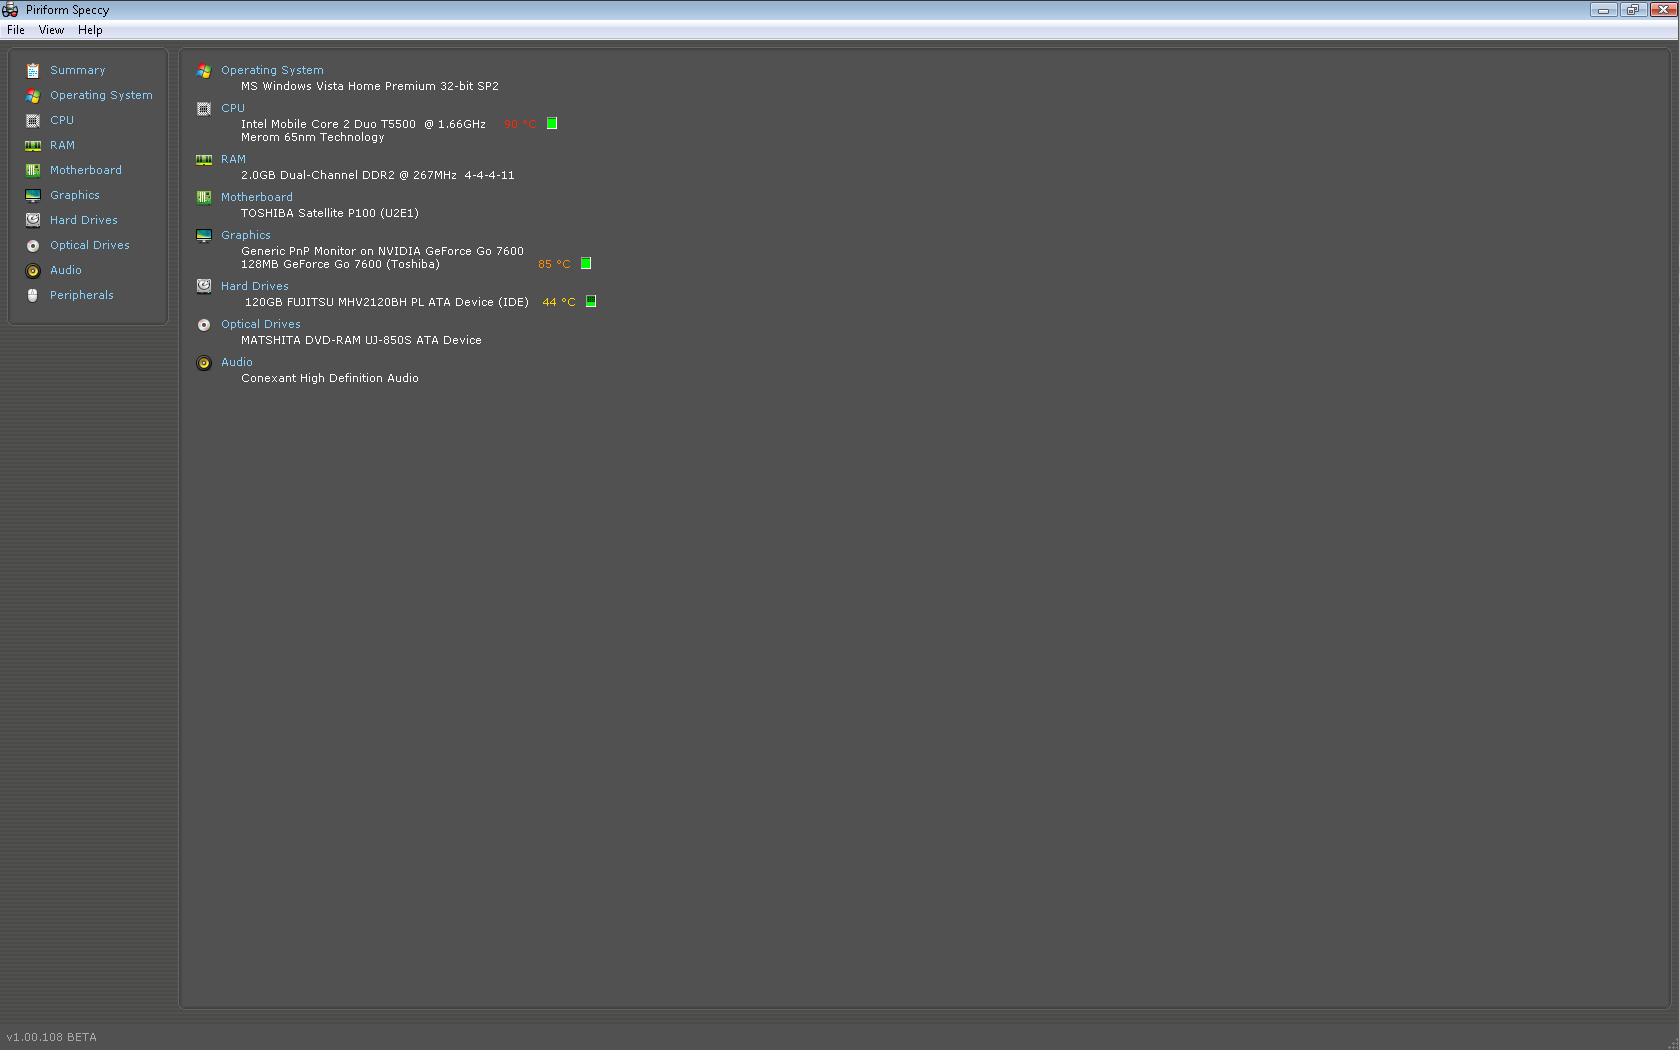
Task: Click the Optical Drives heading link in summary
Action: point(261,324)
